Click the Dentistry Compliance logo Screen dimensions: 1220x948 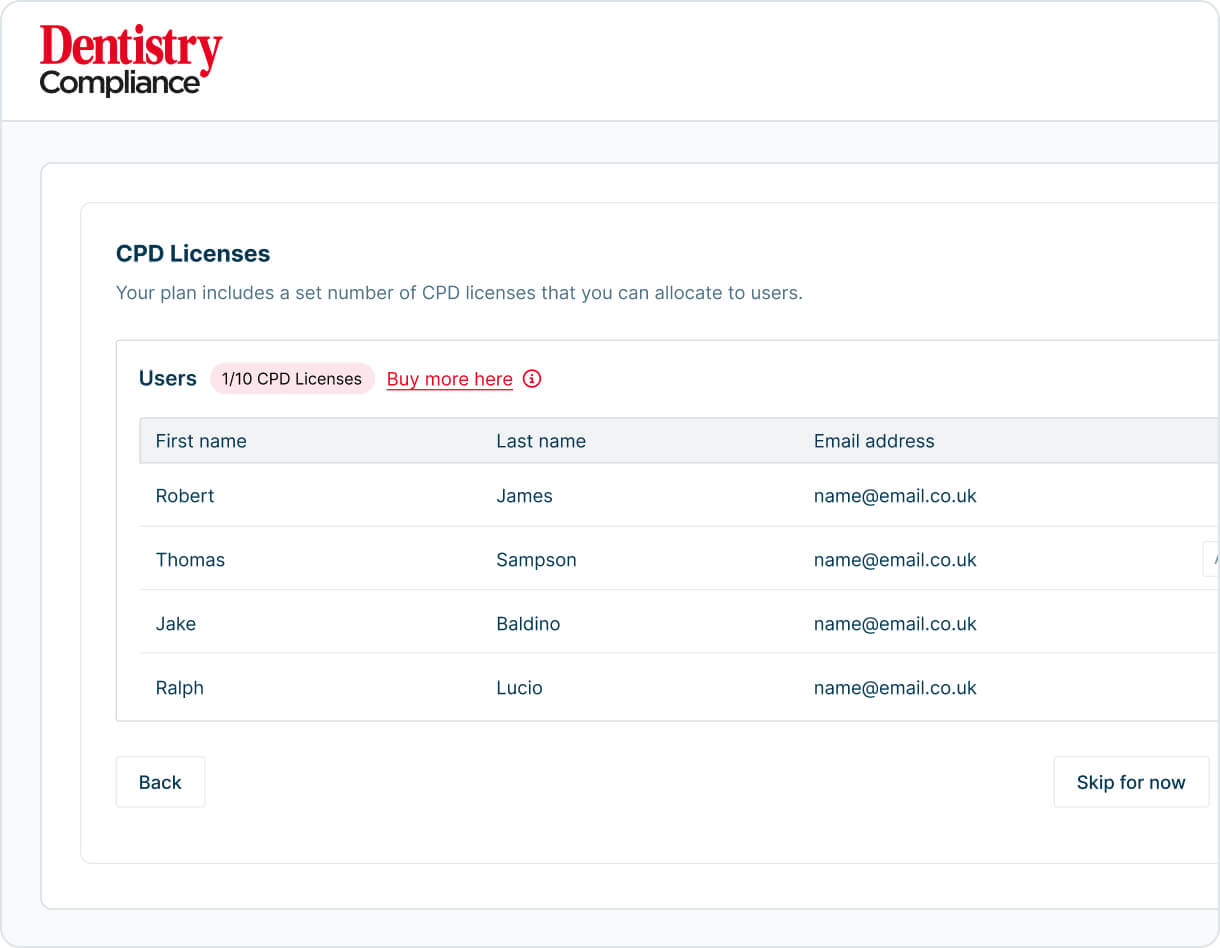[130, 61]
